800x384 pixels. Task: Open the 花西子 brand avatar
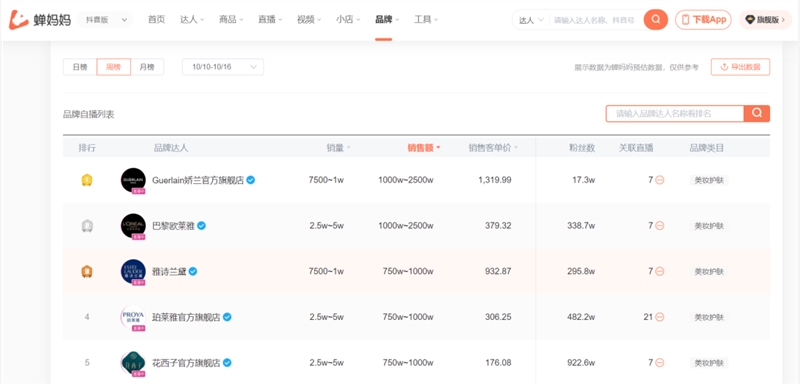133,363
